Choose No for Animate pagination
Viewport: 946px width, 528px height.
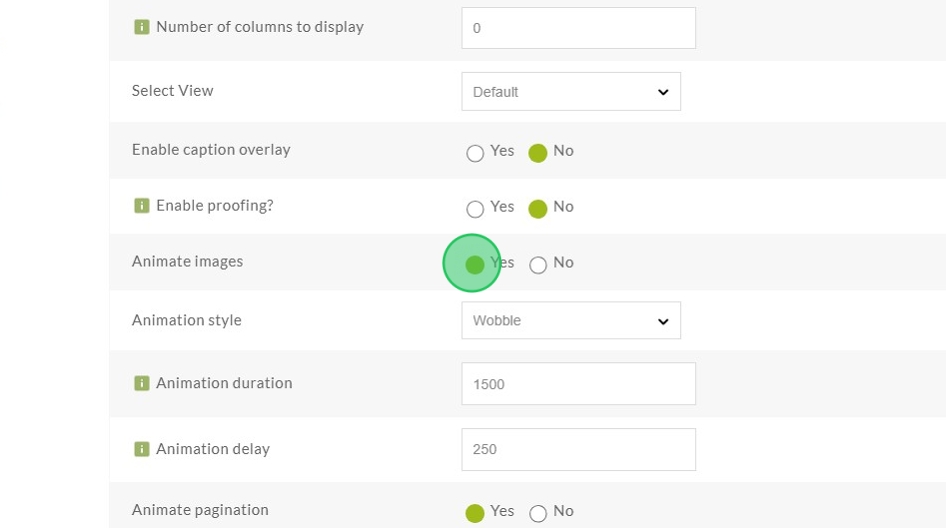[538, 513]
